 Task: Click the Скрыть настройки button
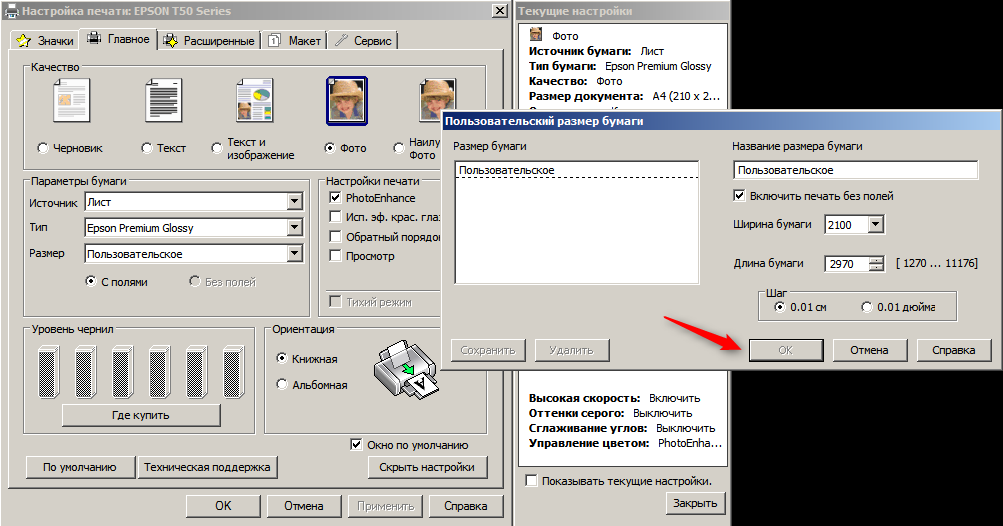pyautogui.click(x=427, y=467)
